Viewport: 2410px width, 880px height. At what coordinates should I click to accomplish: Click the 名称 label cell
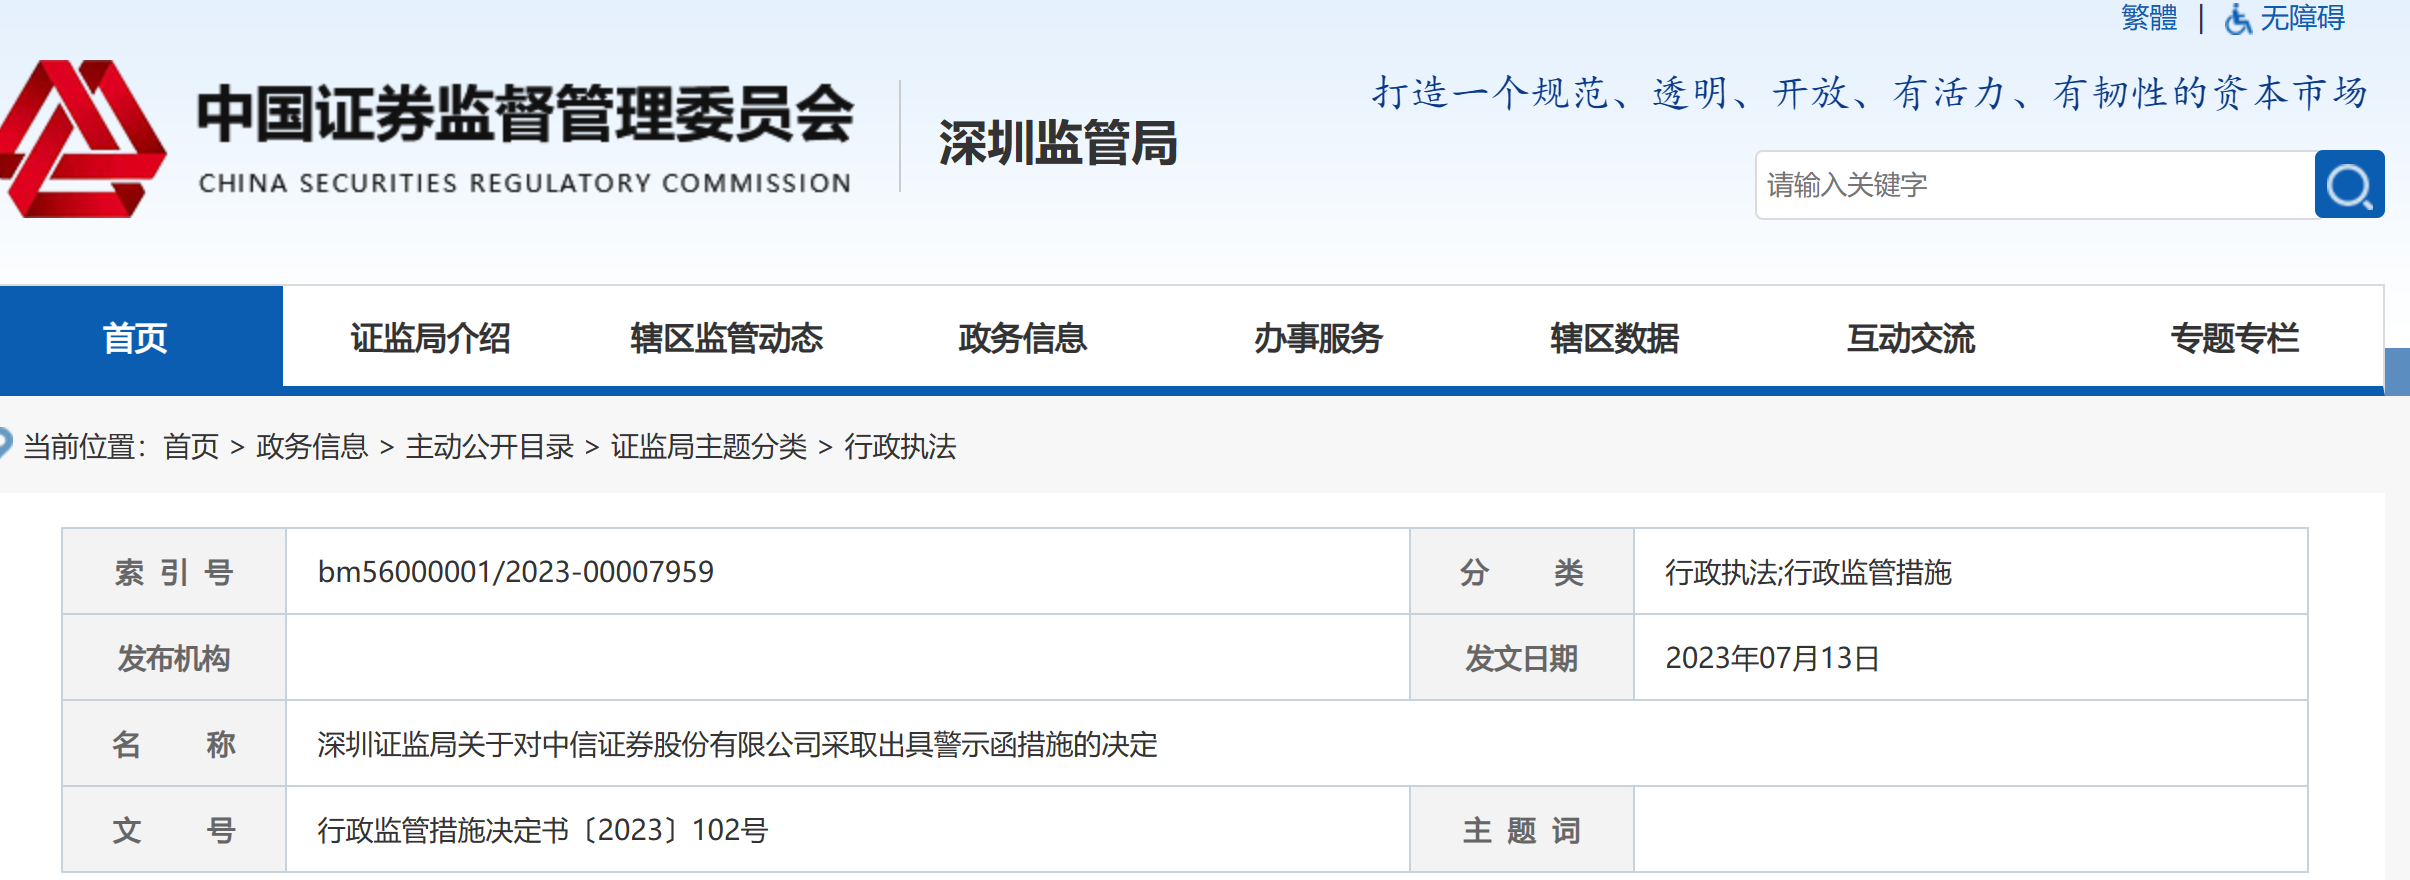click(x=174, y=744)
